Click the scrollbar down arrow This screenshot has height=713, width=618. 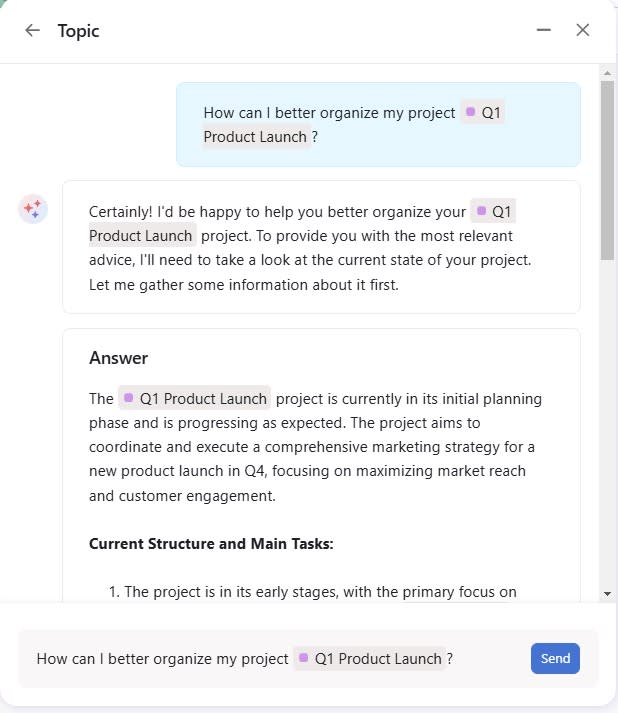tap(607, 594)
